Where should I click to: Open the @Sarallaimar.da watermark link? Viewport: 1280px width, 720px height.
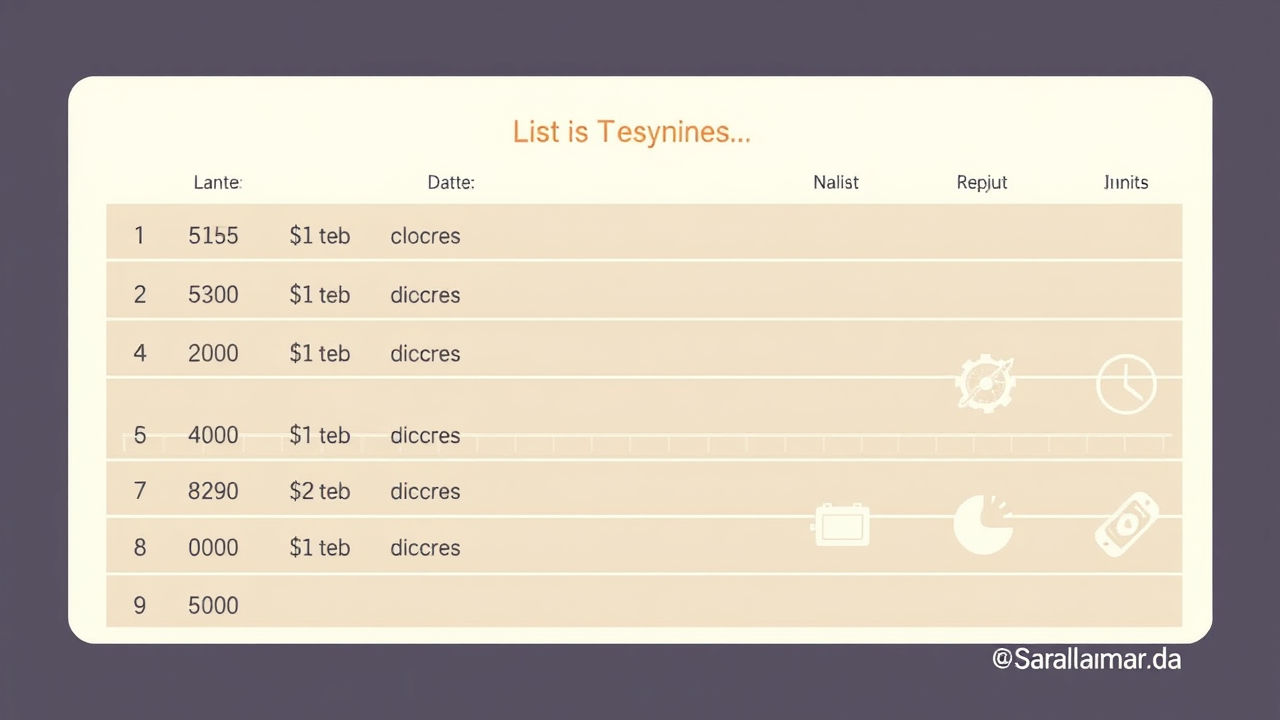(1086, 659)
